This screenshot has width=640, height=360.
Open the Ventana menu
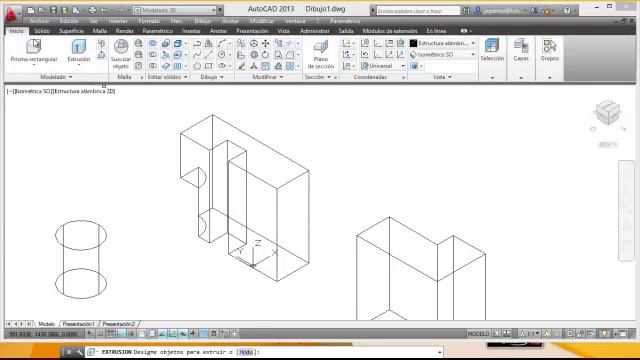point(296,21)
